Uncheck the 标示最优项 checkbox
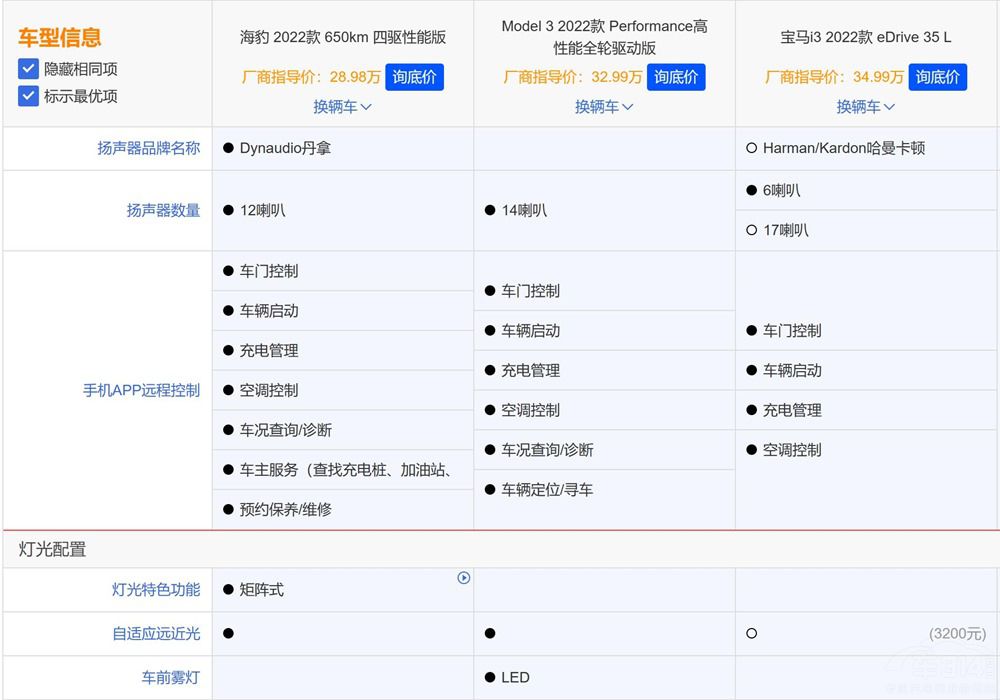Viewport: 1000px width, 700px height. pyautogui.click(x=27, y=98)
